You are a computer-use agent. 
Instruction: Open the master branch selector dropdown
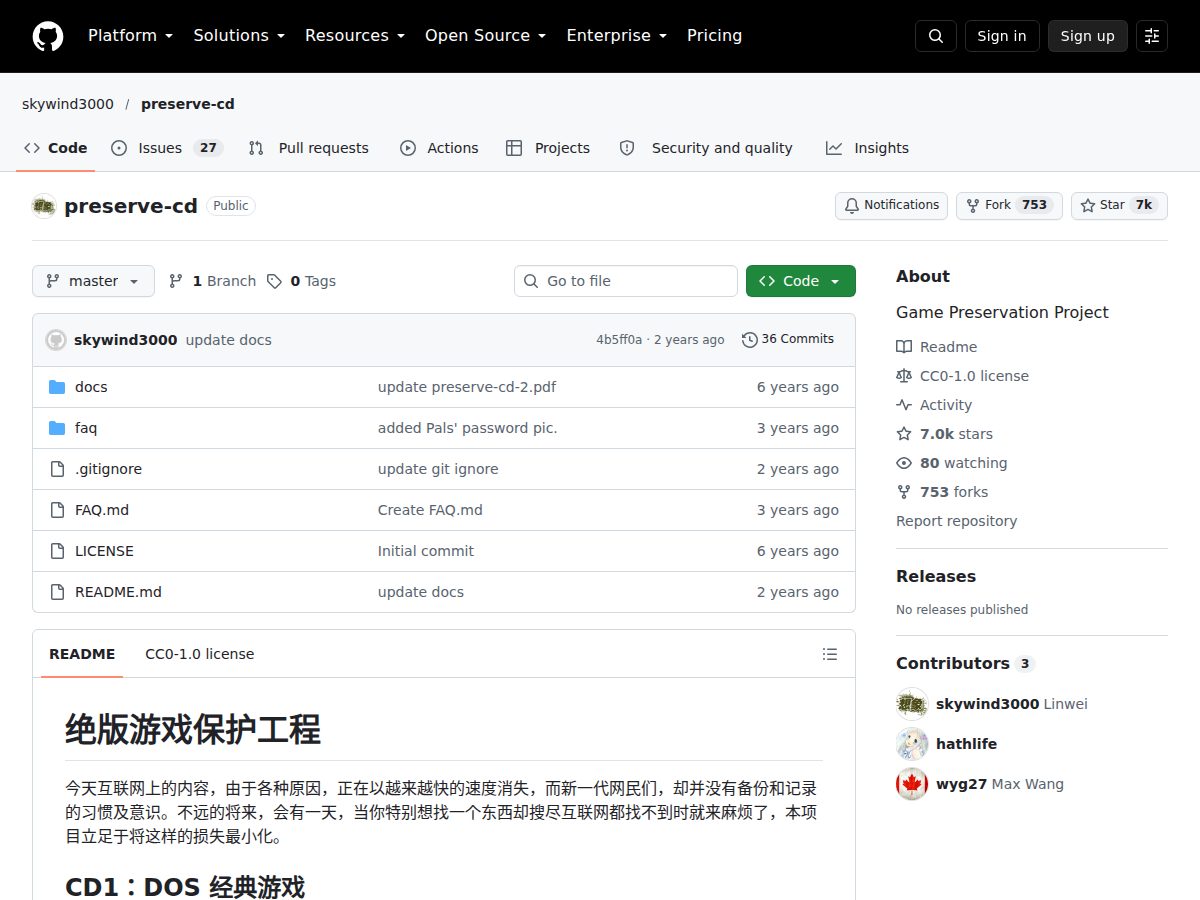[94, 281]
